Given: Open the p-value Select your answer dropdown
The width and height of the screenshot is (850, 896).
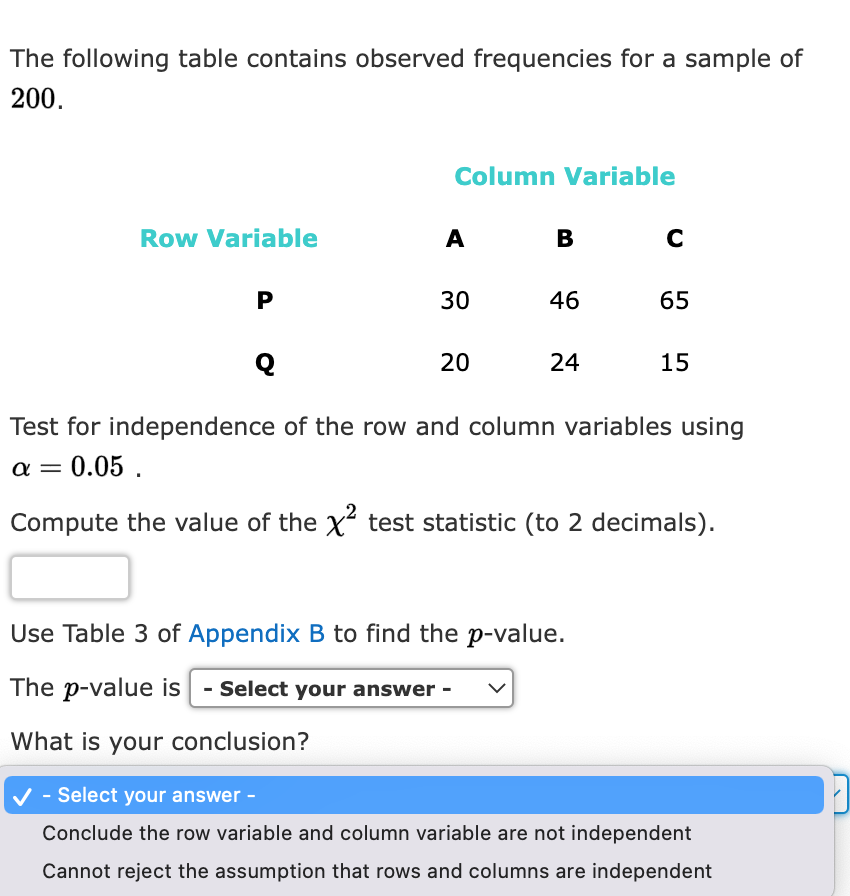Looking at the screenshot, I should click(x=351, y=688).
